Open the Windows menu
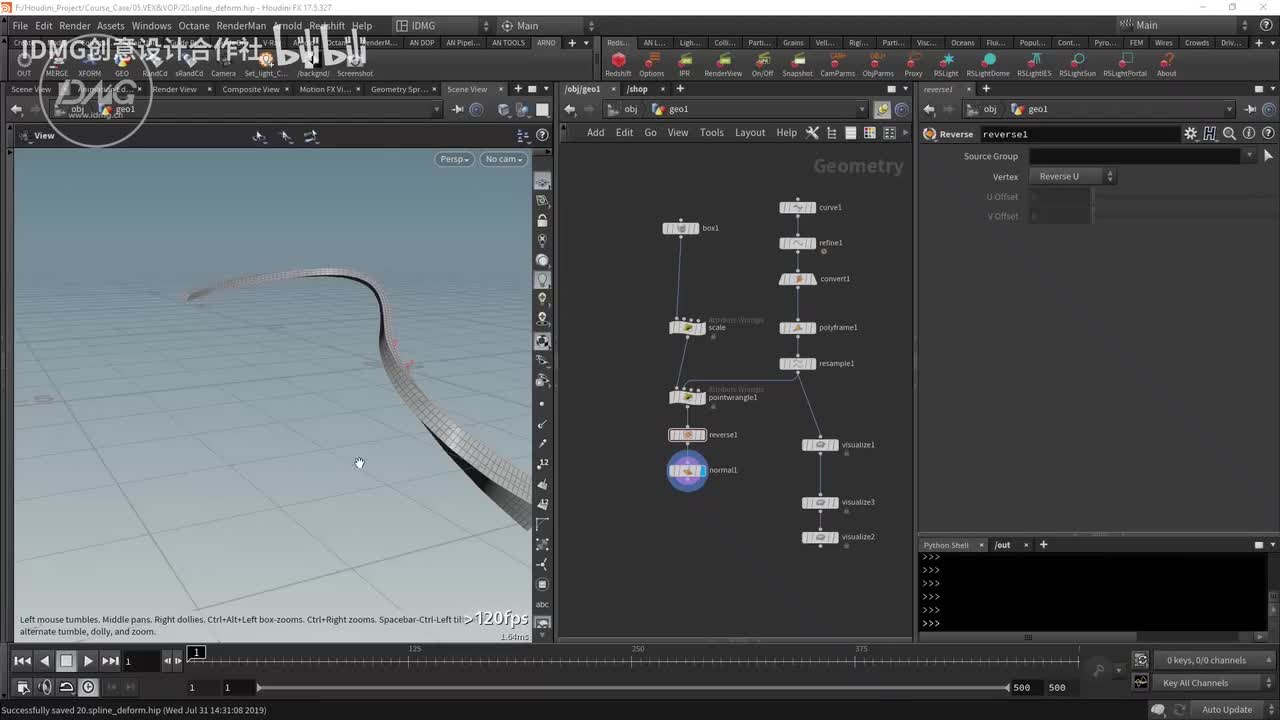The width and height of the screenshot is (1280, 720). (x=151, y=26)
